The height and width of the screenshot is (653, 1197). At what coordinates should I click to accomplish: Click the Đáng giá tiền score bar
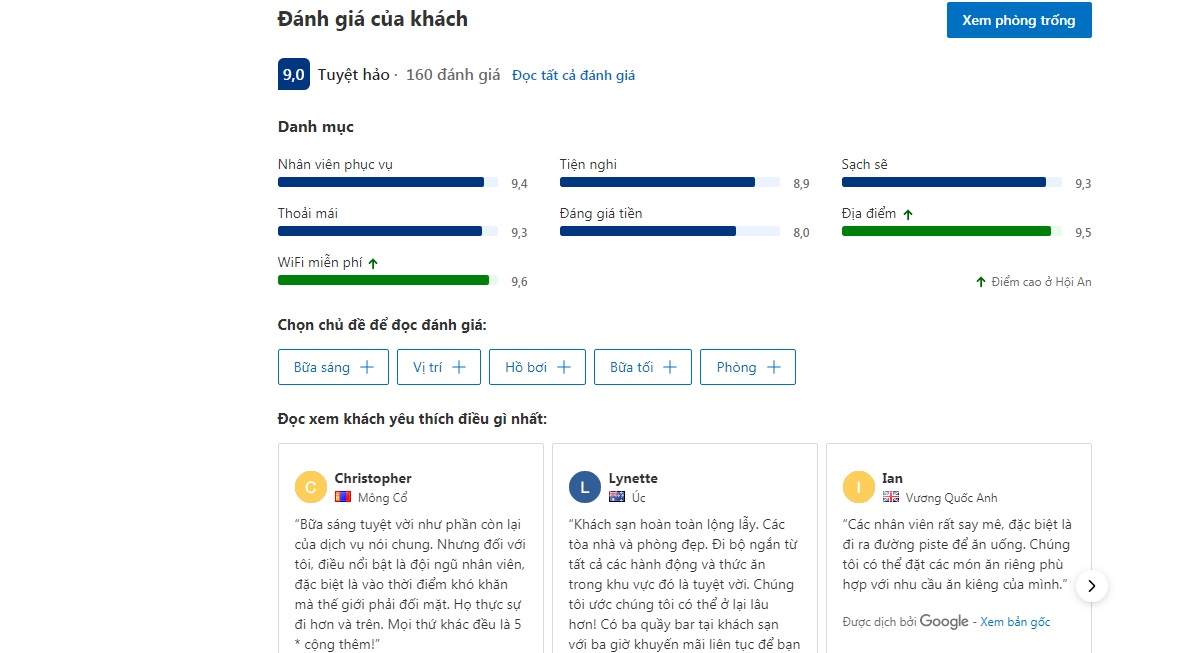pyautogui.click(x=669, y=231)
